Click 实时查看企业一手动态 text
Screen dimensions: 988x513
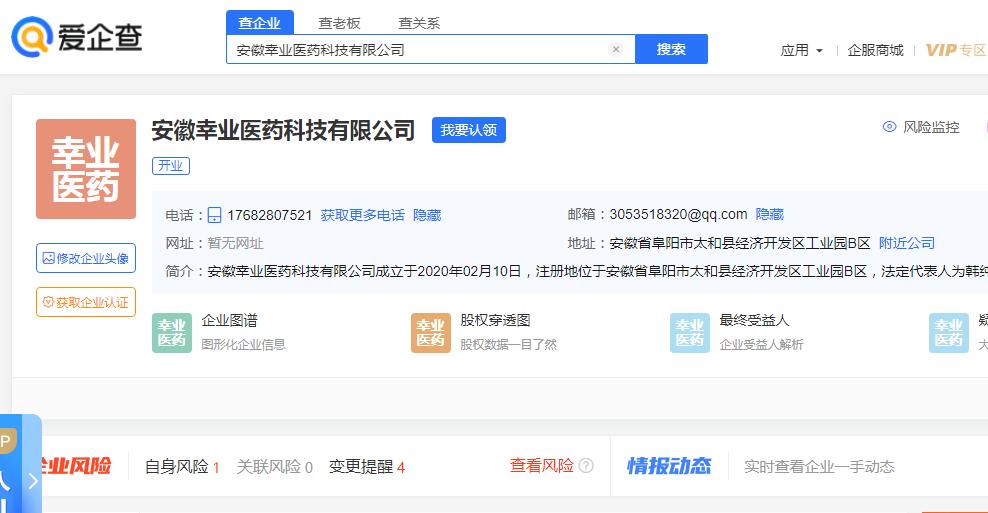pos(819,466)
